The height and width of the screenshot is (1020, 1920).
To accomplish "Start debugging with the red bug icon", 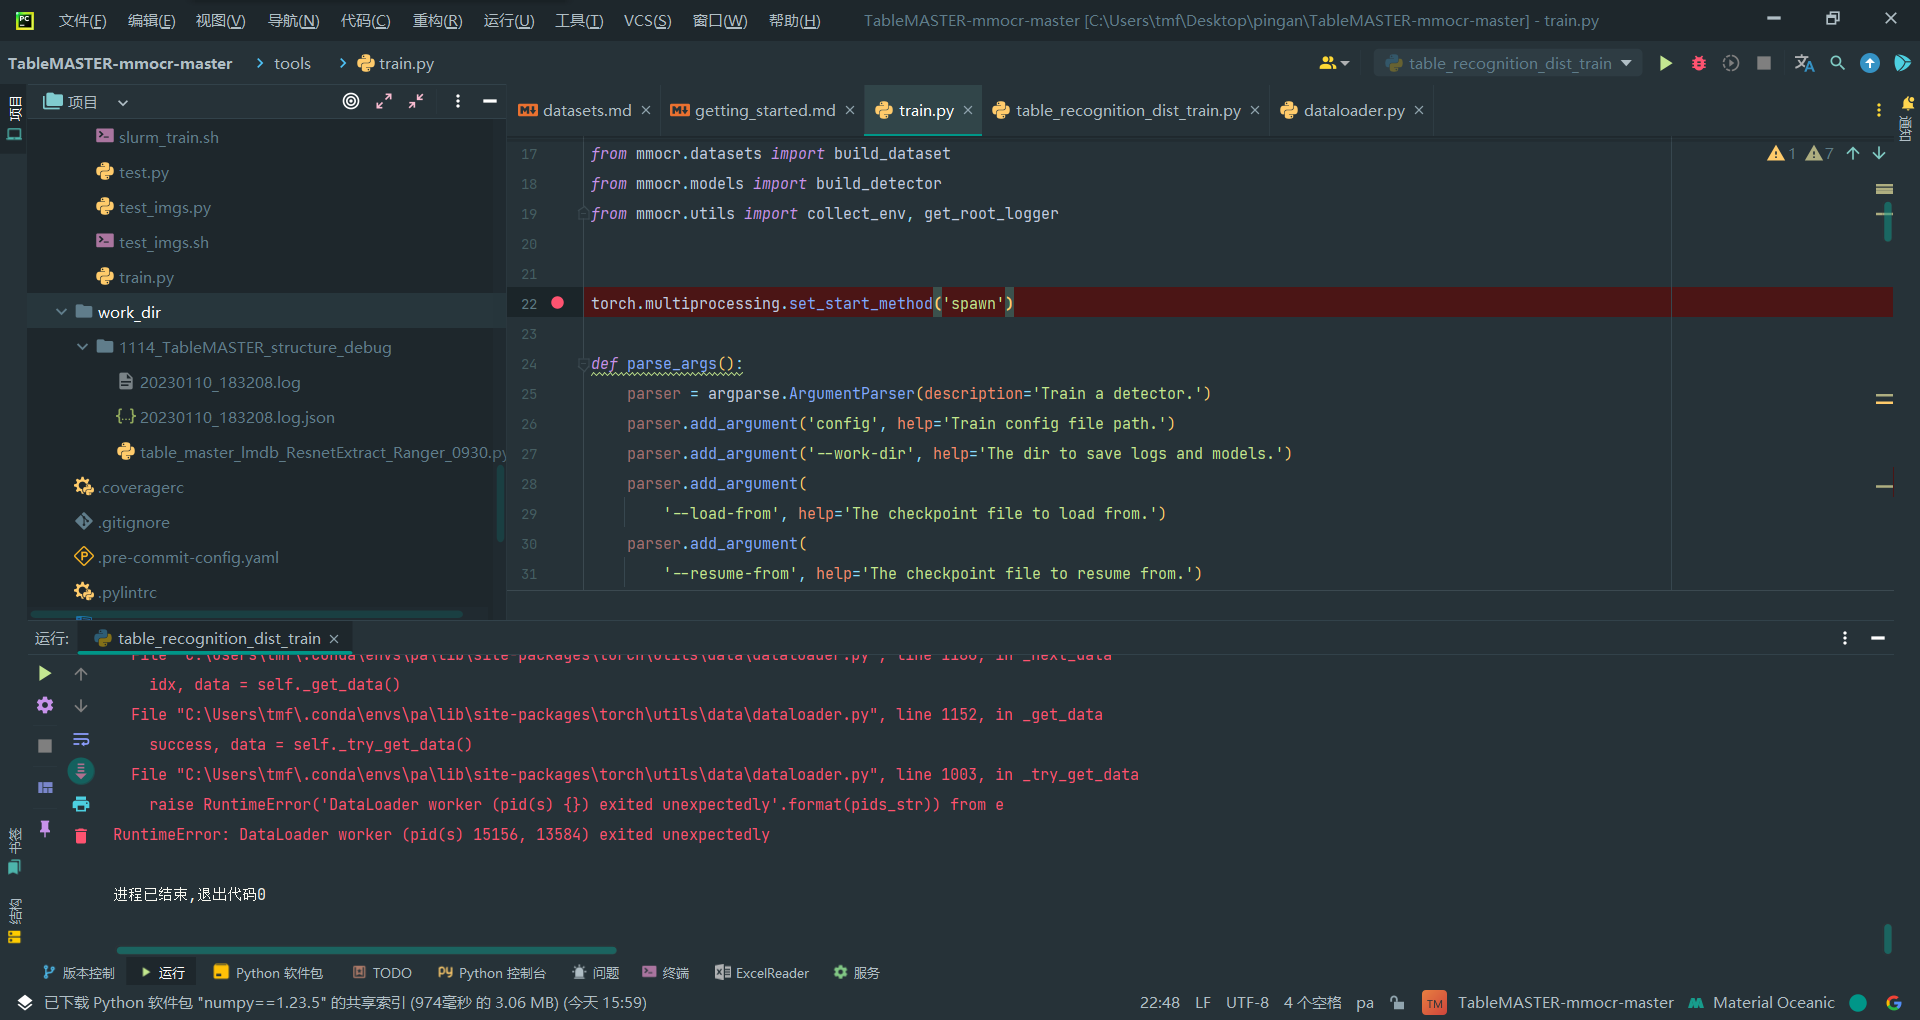I will click(1698, 63).
